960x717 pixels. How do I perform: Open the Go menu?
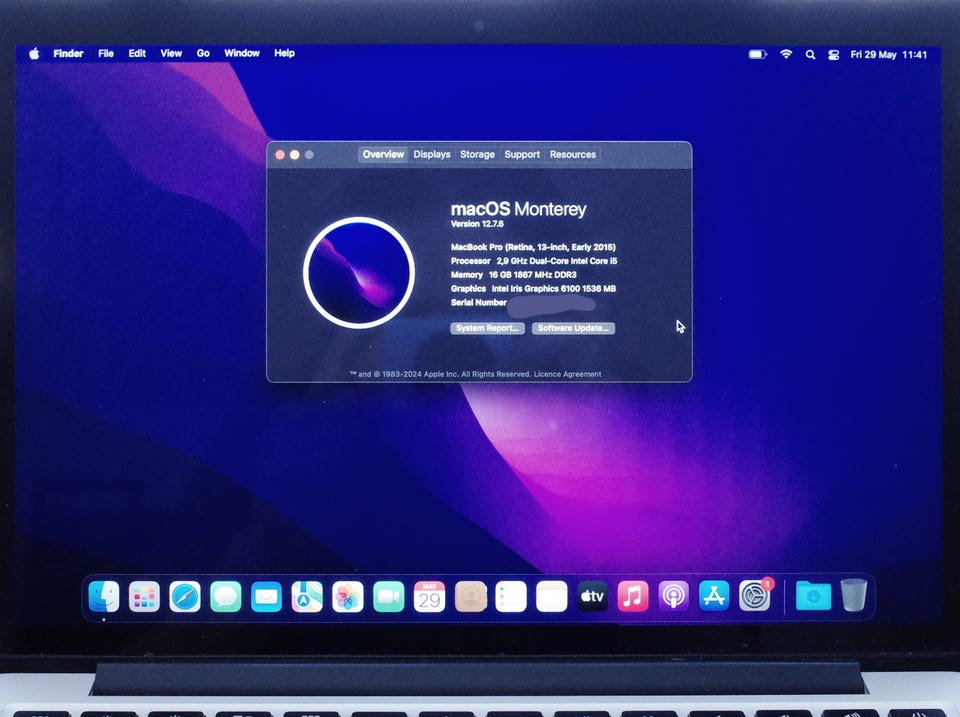203,54
